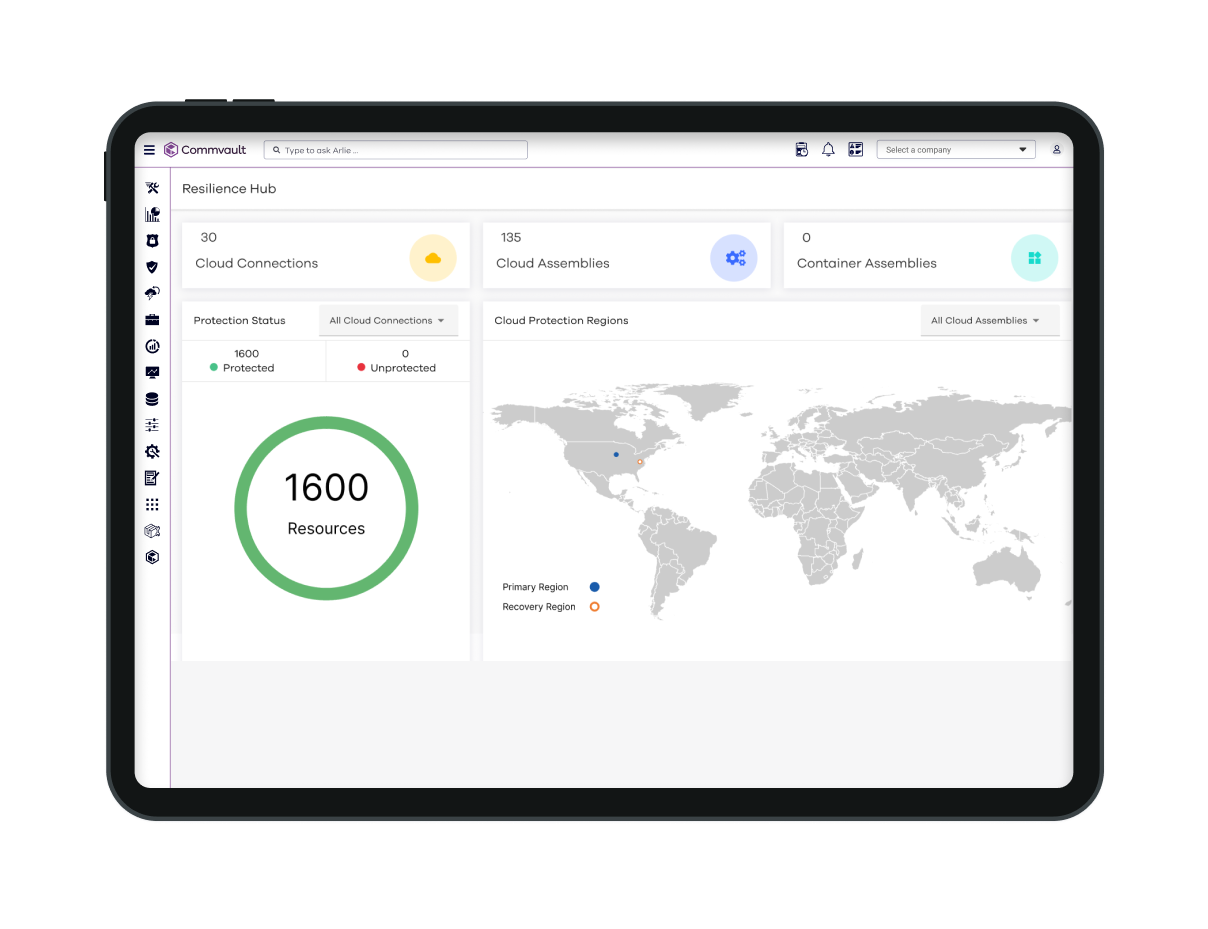Open the All Cloud Connections dropdown
This screenshot has height=929, width=1208.
(x=387, y=321)
